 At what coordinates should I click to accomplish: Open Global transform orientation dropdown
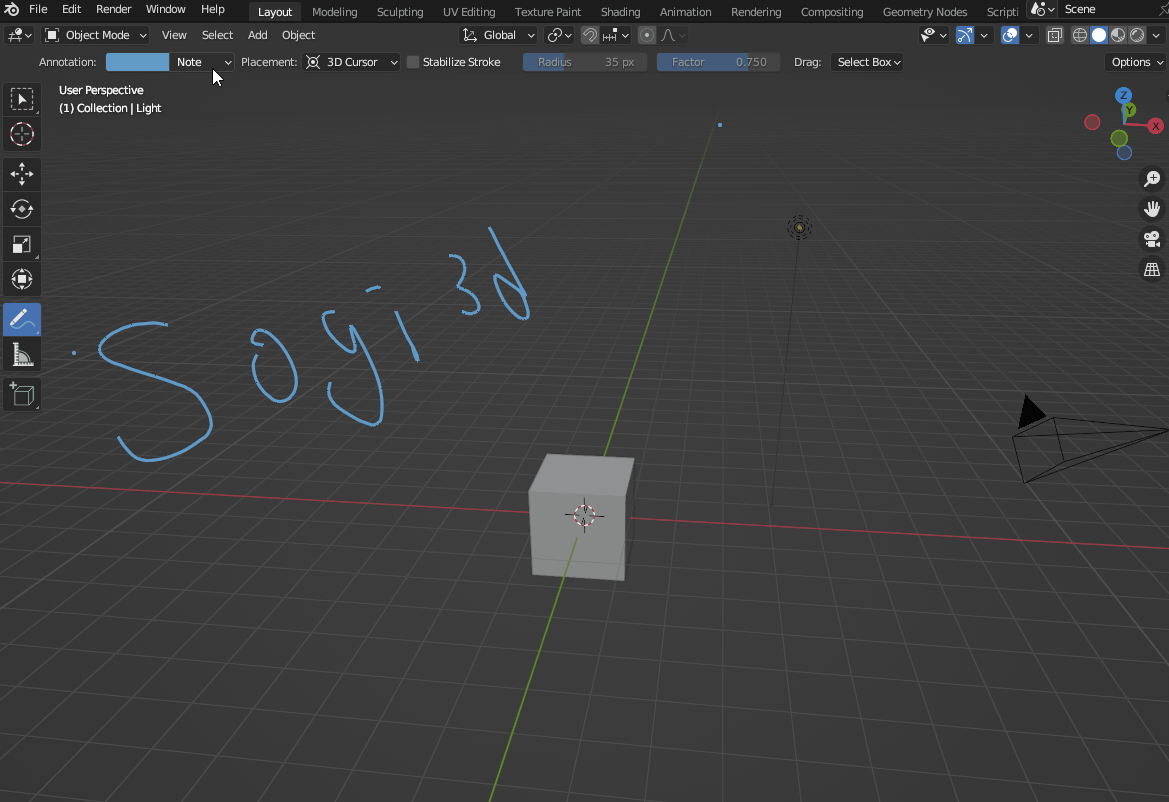tap(498, 35)
